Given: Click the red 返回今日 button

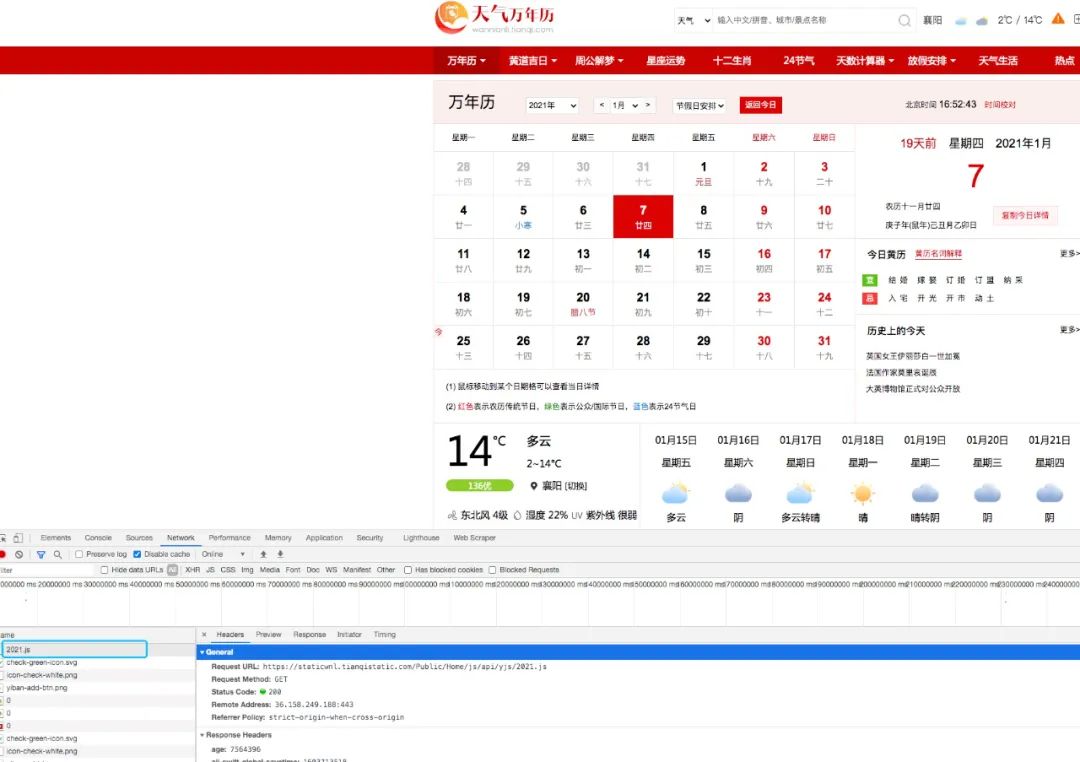Looking at the screenshot, I should (x=760, y=105).
